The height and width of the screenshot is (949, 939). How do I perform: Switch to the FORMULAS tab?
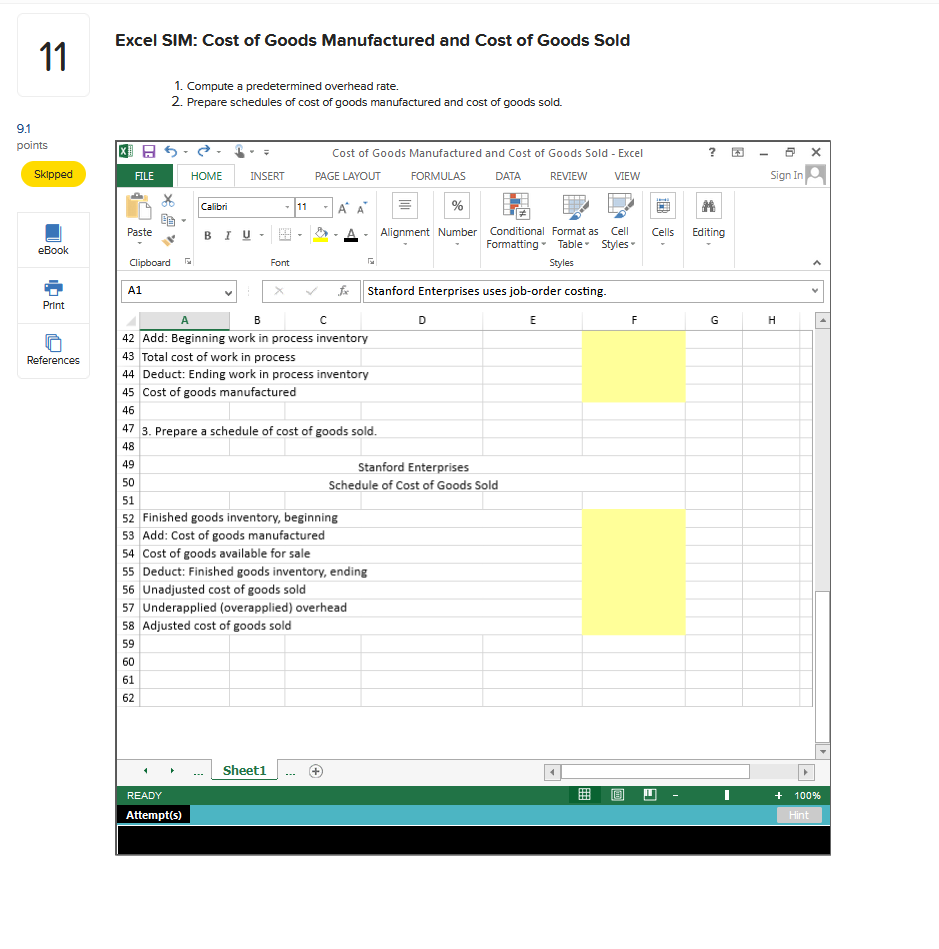[438, 176]
